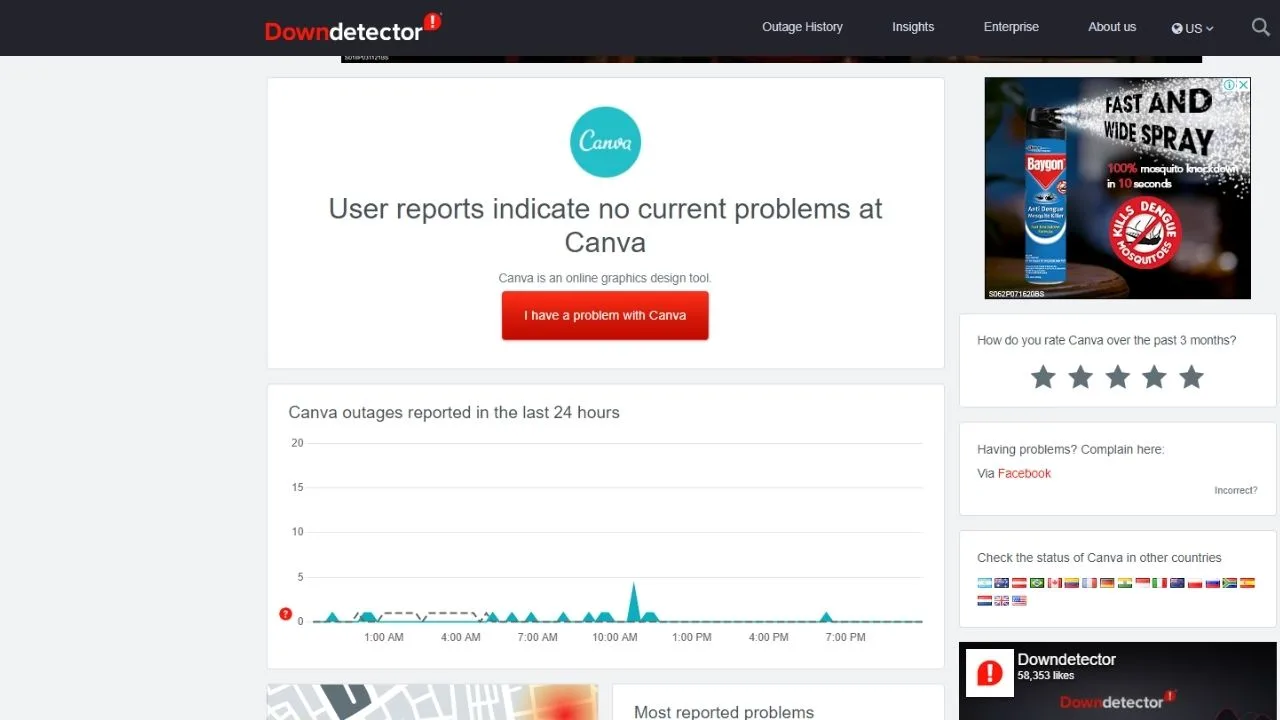Select the Russia flag
This screenshot has height=720, width=1280.
point(1212,583)
